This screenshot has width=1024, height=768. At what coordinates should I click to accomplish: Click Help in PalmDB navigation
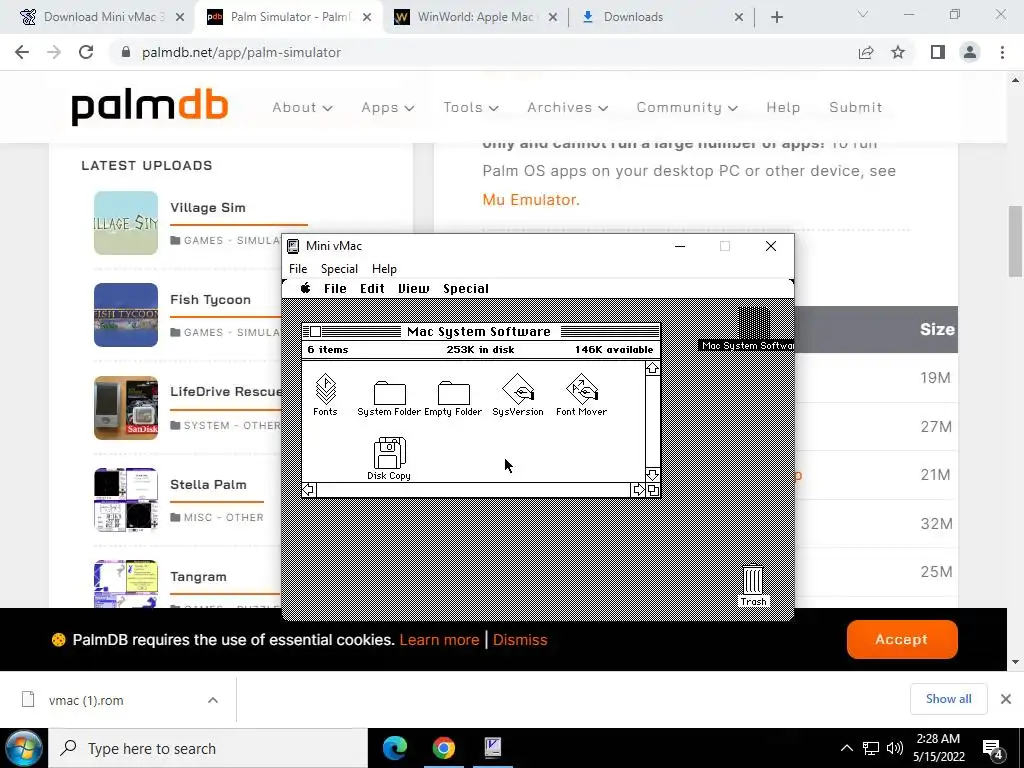point(783,108)
